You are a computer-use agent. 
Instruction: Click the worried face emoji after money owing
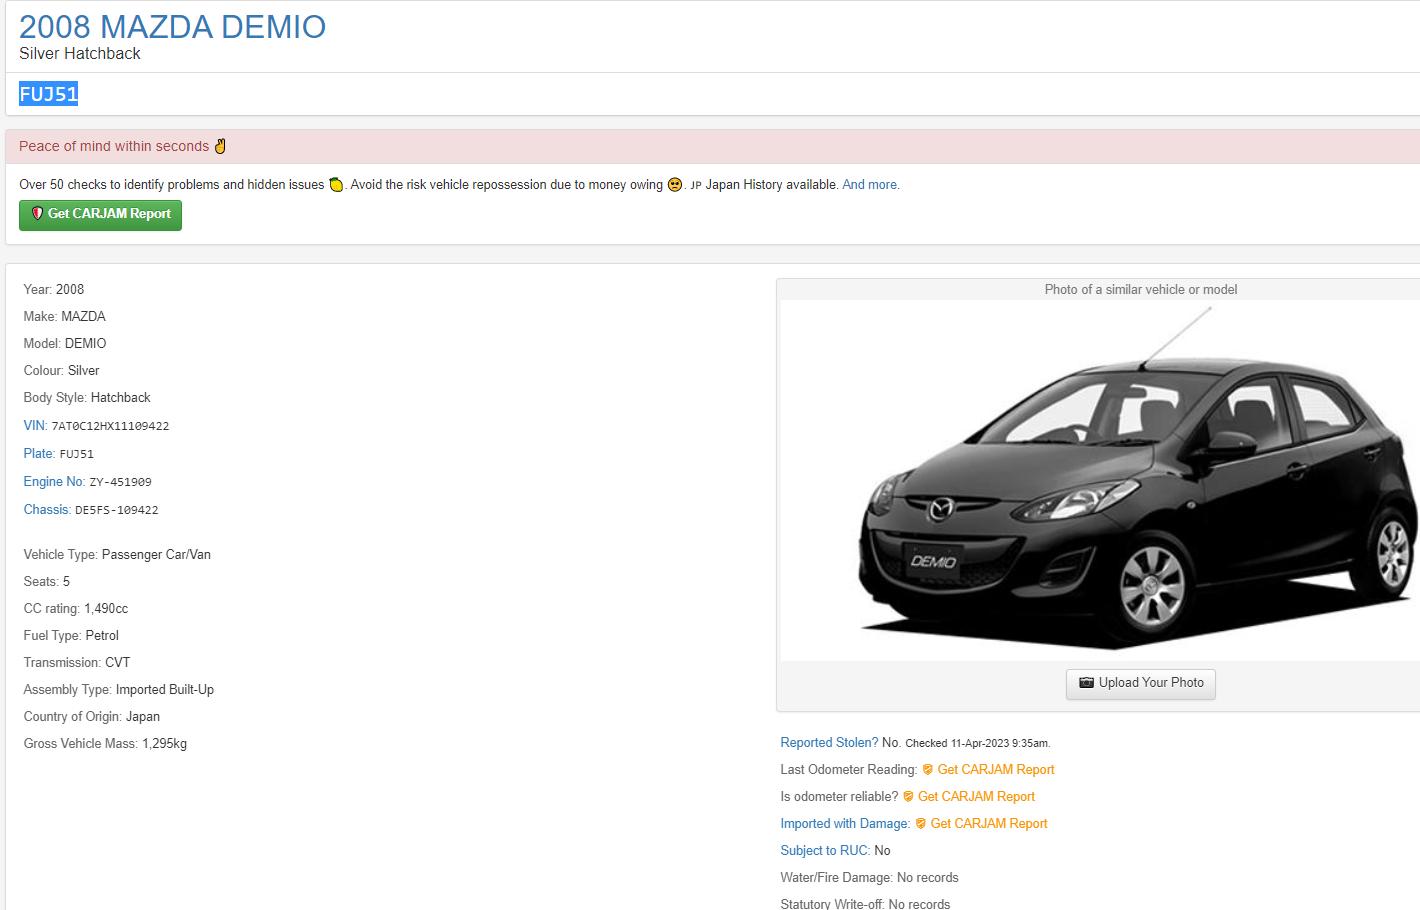(x=675, y=185)
